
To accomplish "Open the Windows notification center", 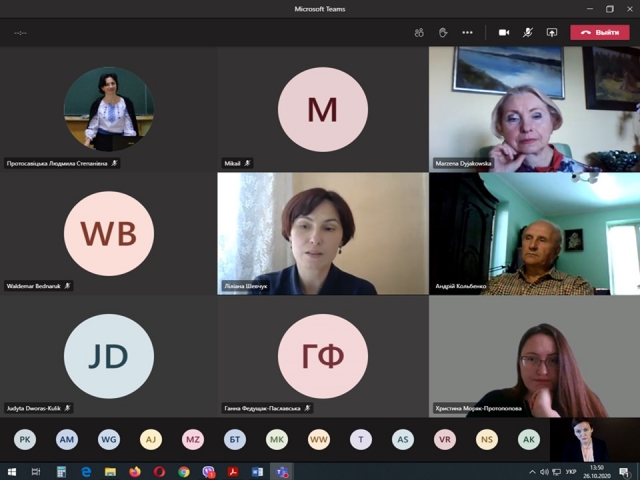I will coord(624,472).
